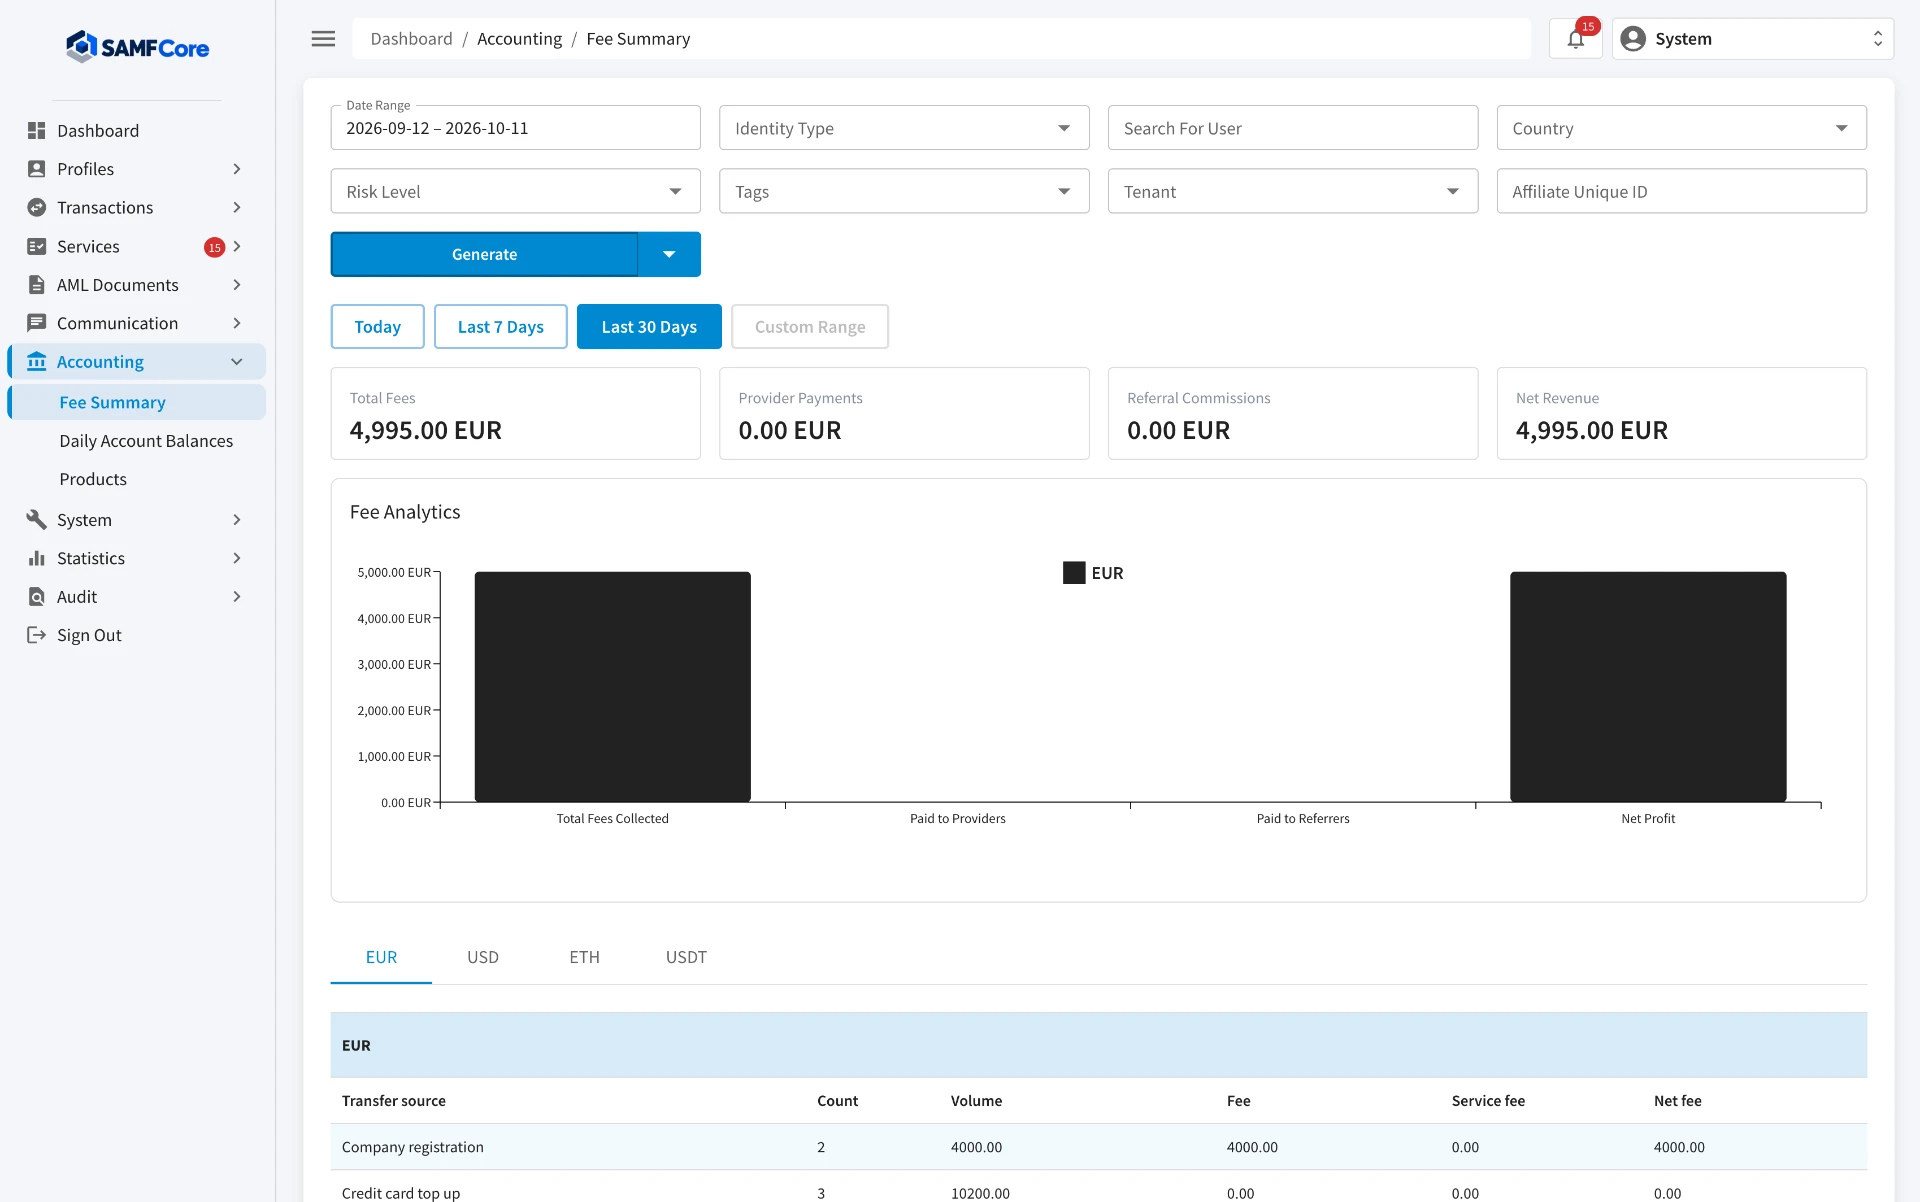Click the Sign Out arrow icon
The width and height of the screenshot is (1920, 1202).
(37, 635)
